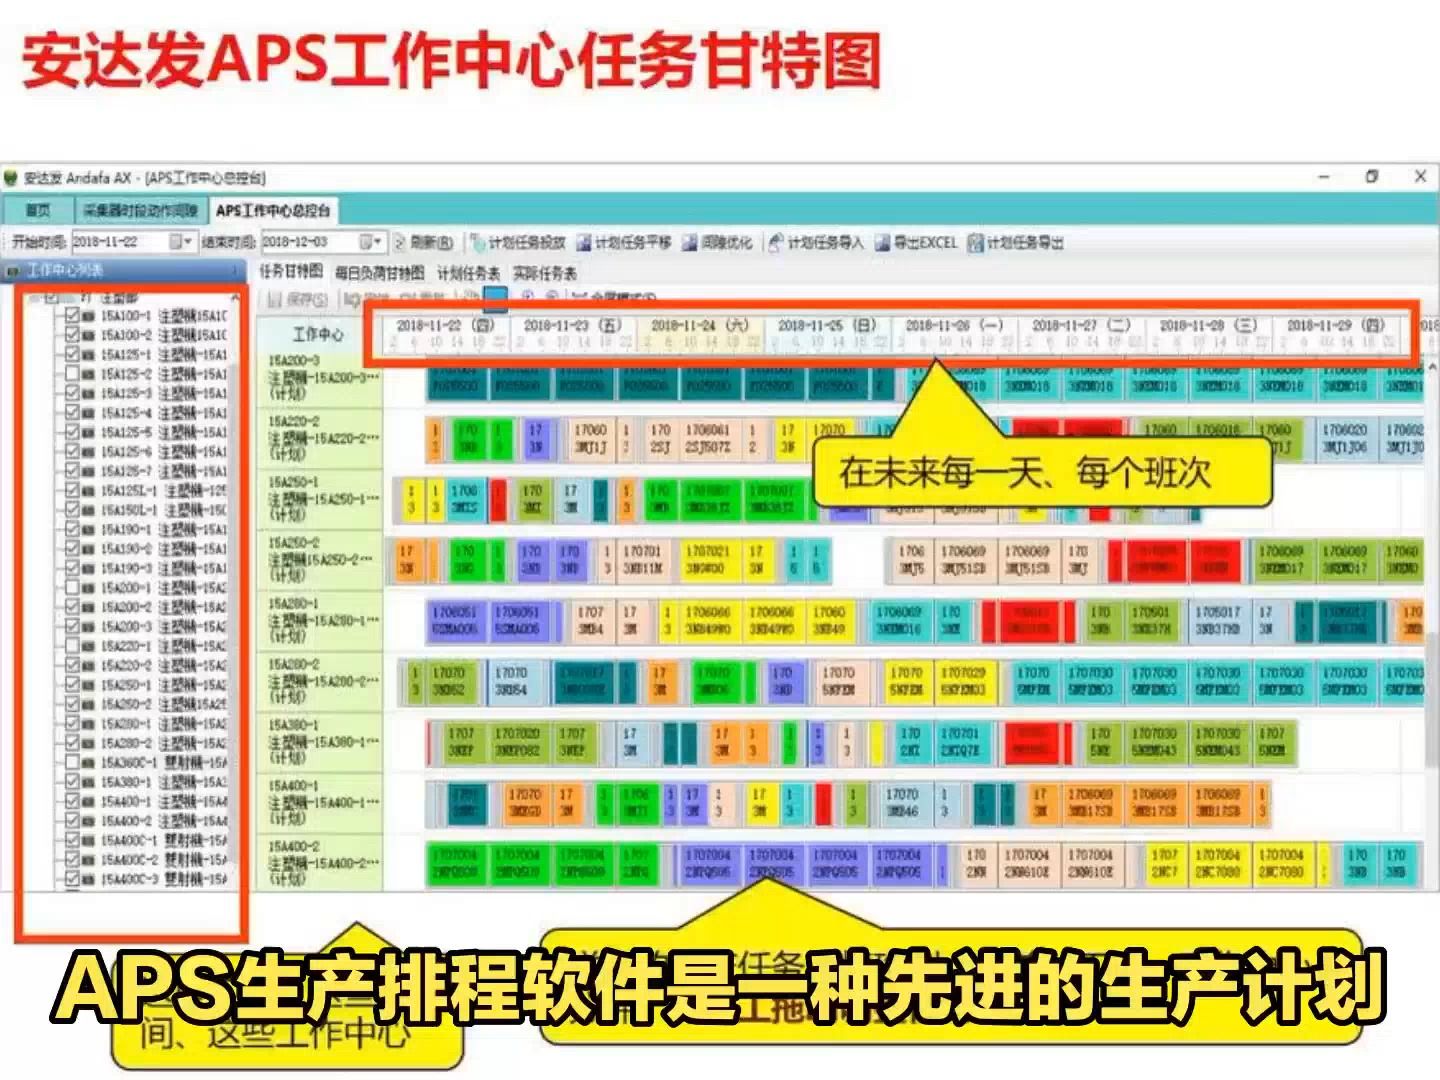Uncheck the 15A250-2 work center
Screen dimensions: 1440x1080
tap(72, 704)
